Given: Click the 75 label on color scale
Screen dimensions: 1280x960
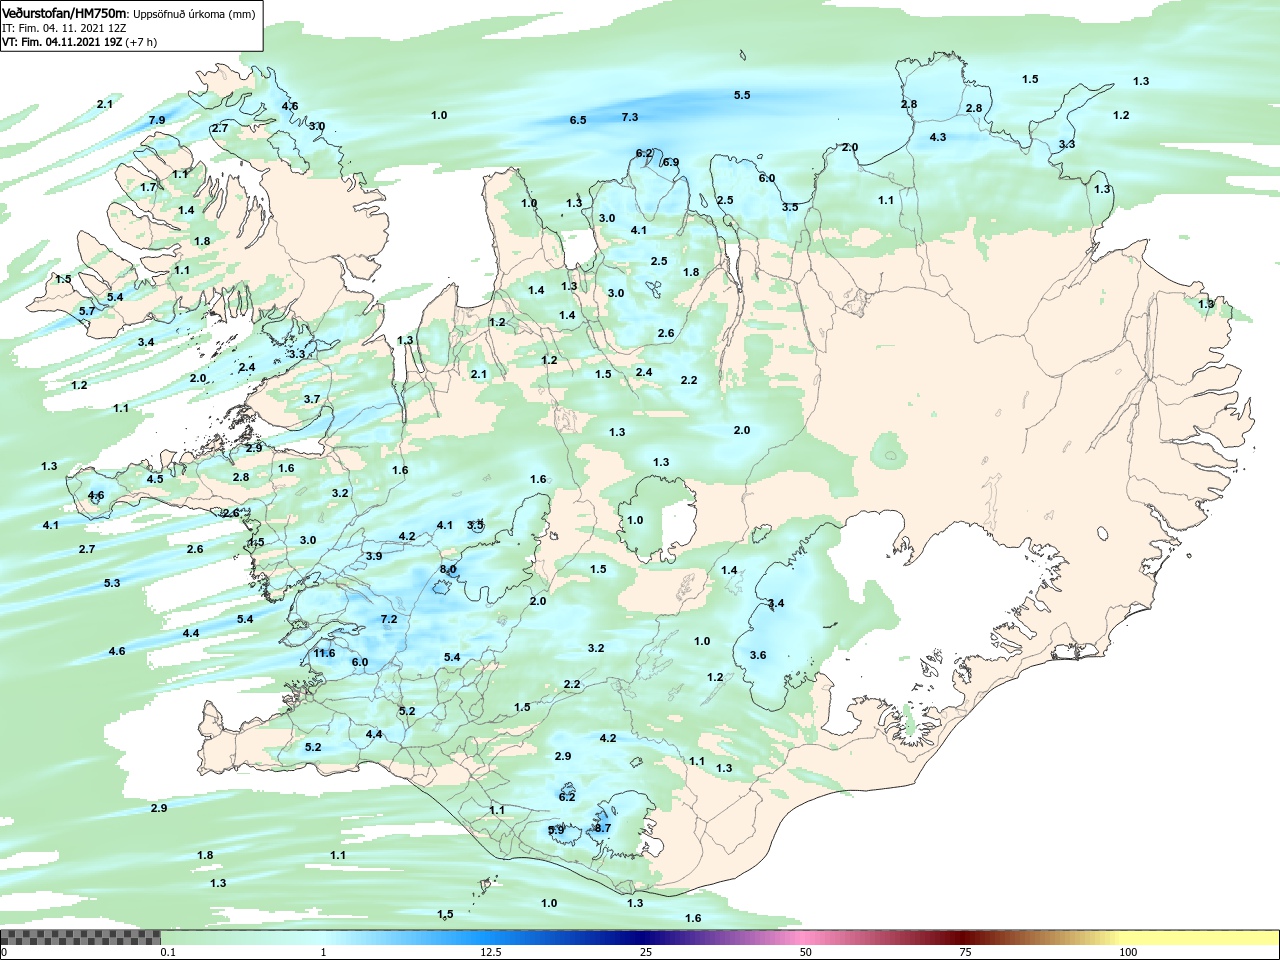Looking at the screenshot, I should [966, 952].
